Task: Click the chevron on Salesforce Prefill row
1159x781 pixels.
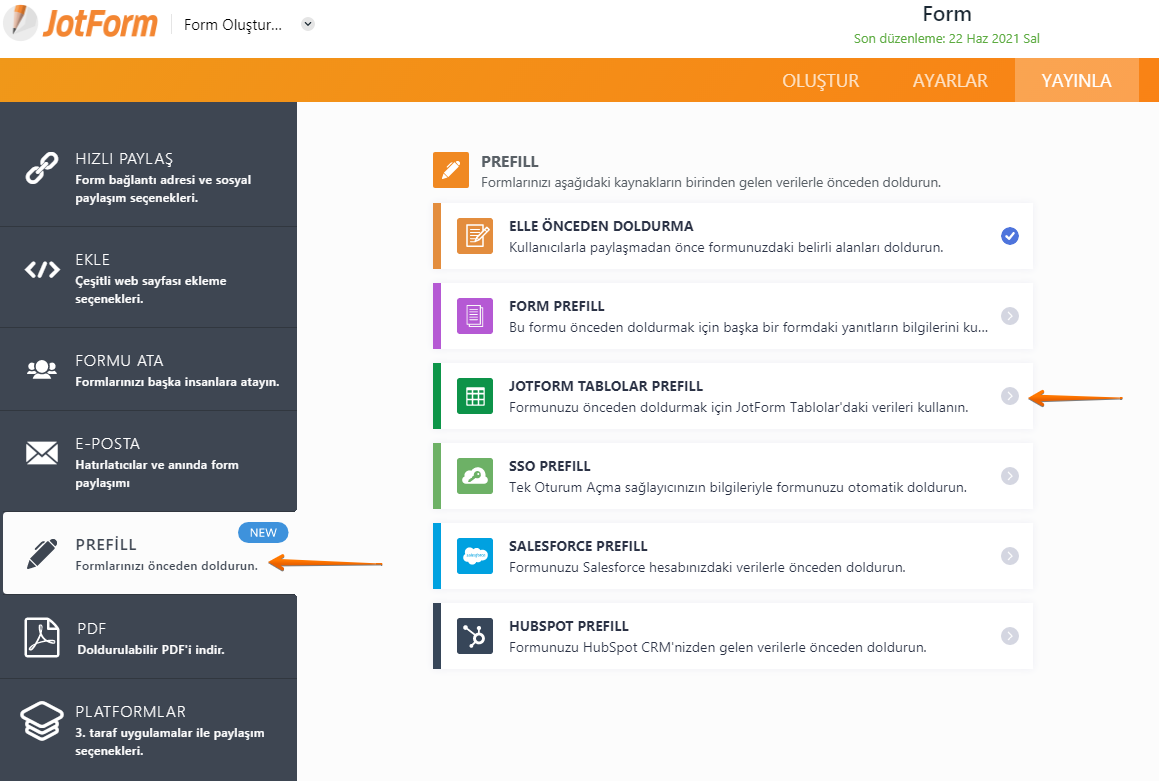Action: 1010,556
